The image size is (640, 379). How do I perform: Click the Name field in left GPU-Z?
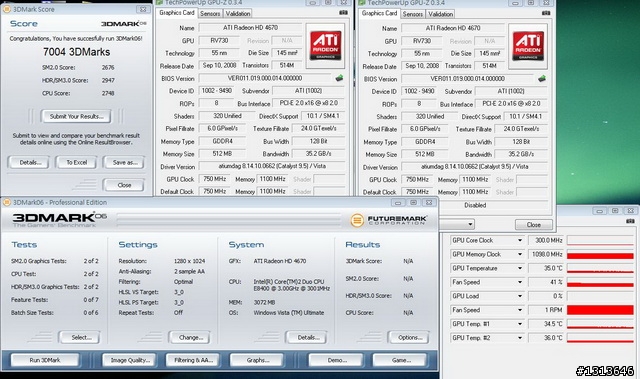pos(250,28)
